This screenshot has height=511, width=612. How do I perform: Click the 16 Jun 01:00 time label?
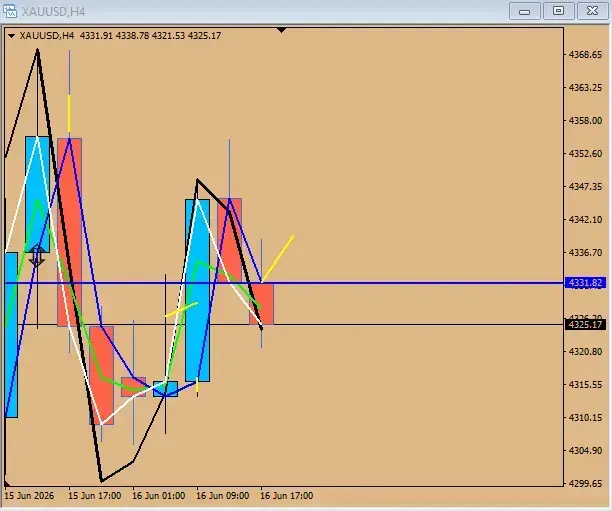pyautogui.click(x=158, y=496)
